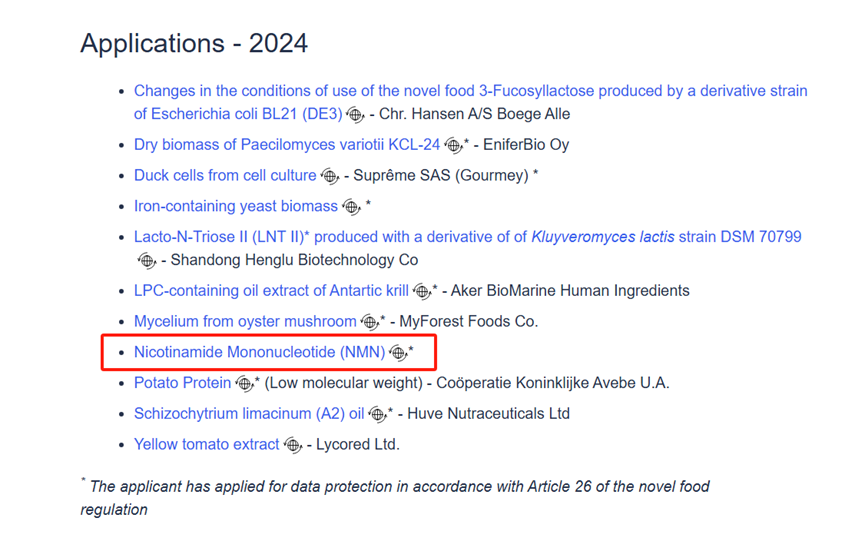Open Yellow tomato extract link

click(x=206, y=444)
